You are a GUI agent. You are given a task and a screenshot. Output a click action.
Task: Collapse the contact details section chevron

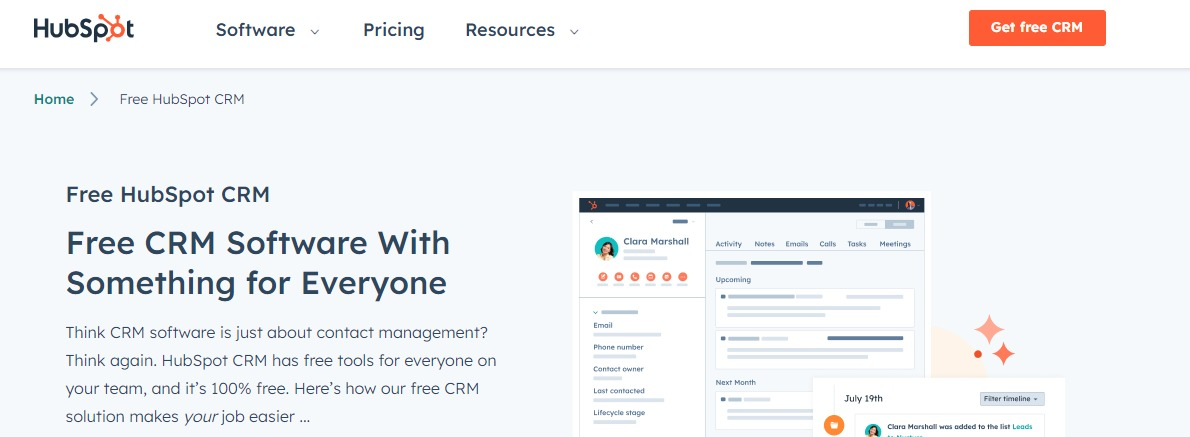(595, 312)
